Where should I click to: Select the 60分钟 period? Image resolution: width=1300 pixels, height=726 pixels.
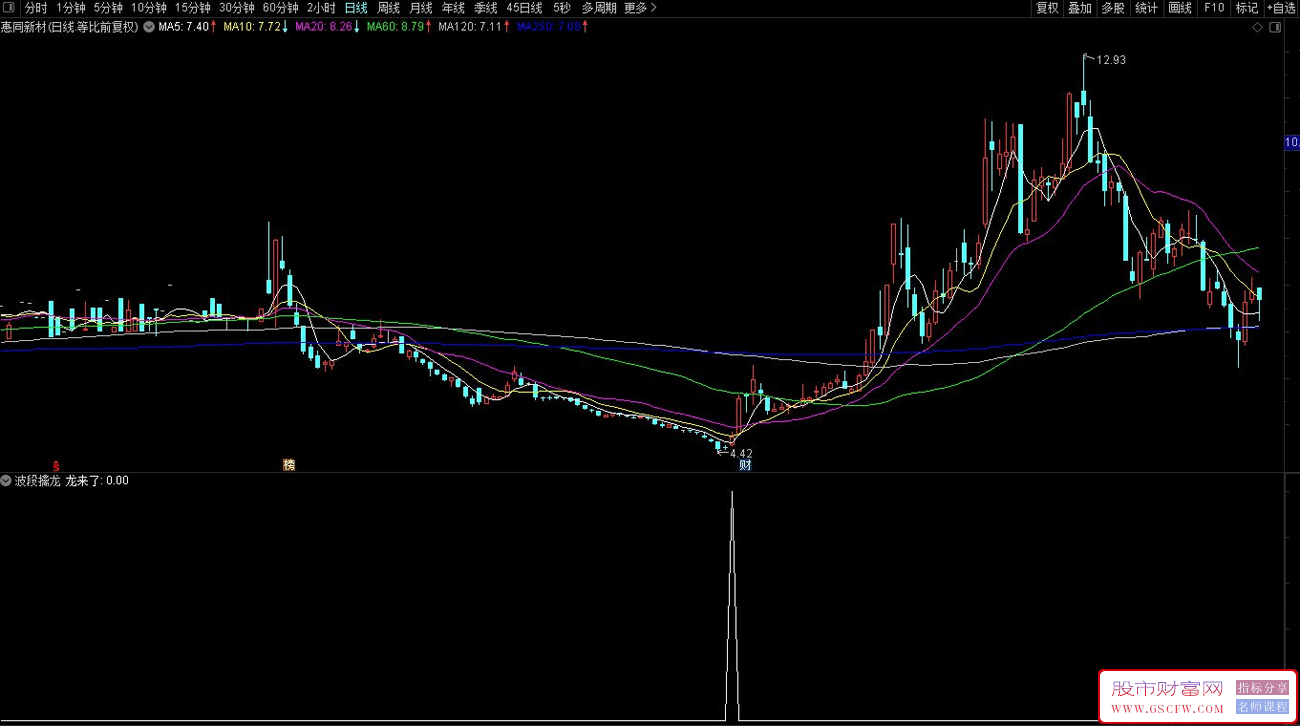coord(280,8)
